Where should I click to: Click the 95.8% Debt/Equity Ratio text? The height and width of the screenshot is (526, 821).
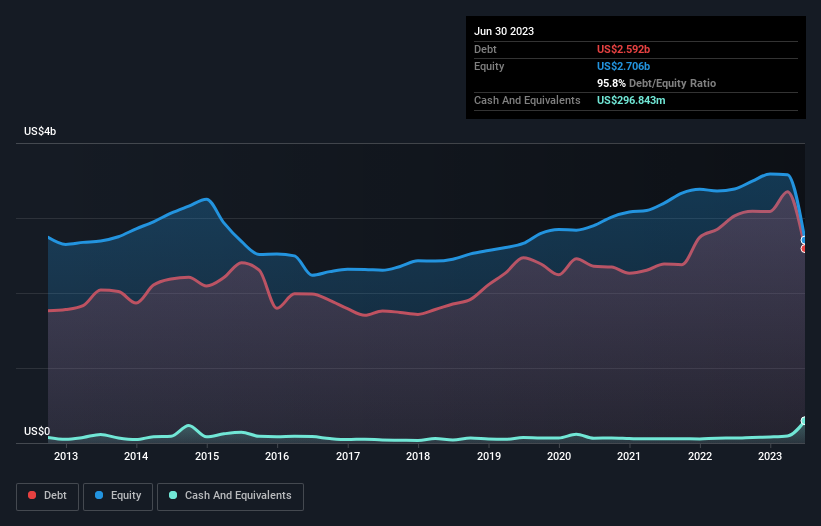656,83
